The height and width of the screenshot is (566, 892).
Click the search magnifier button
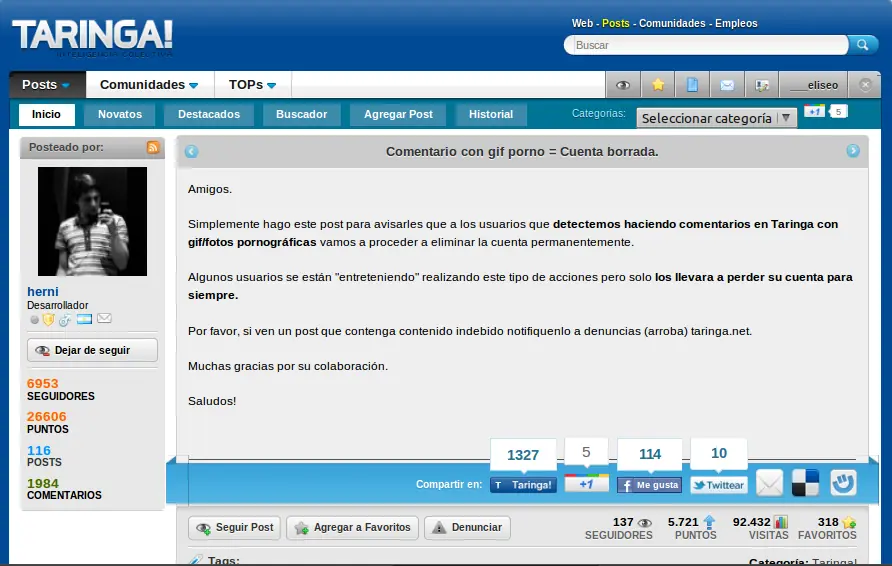(x=862, y=45)
